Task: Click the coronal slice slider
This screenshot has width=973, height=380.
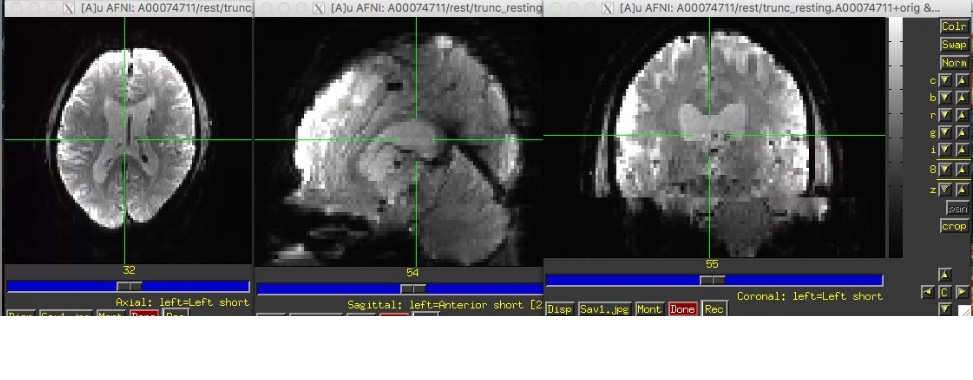Action: (x=714, y=281)
